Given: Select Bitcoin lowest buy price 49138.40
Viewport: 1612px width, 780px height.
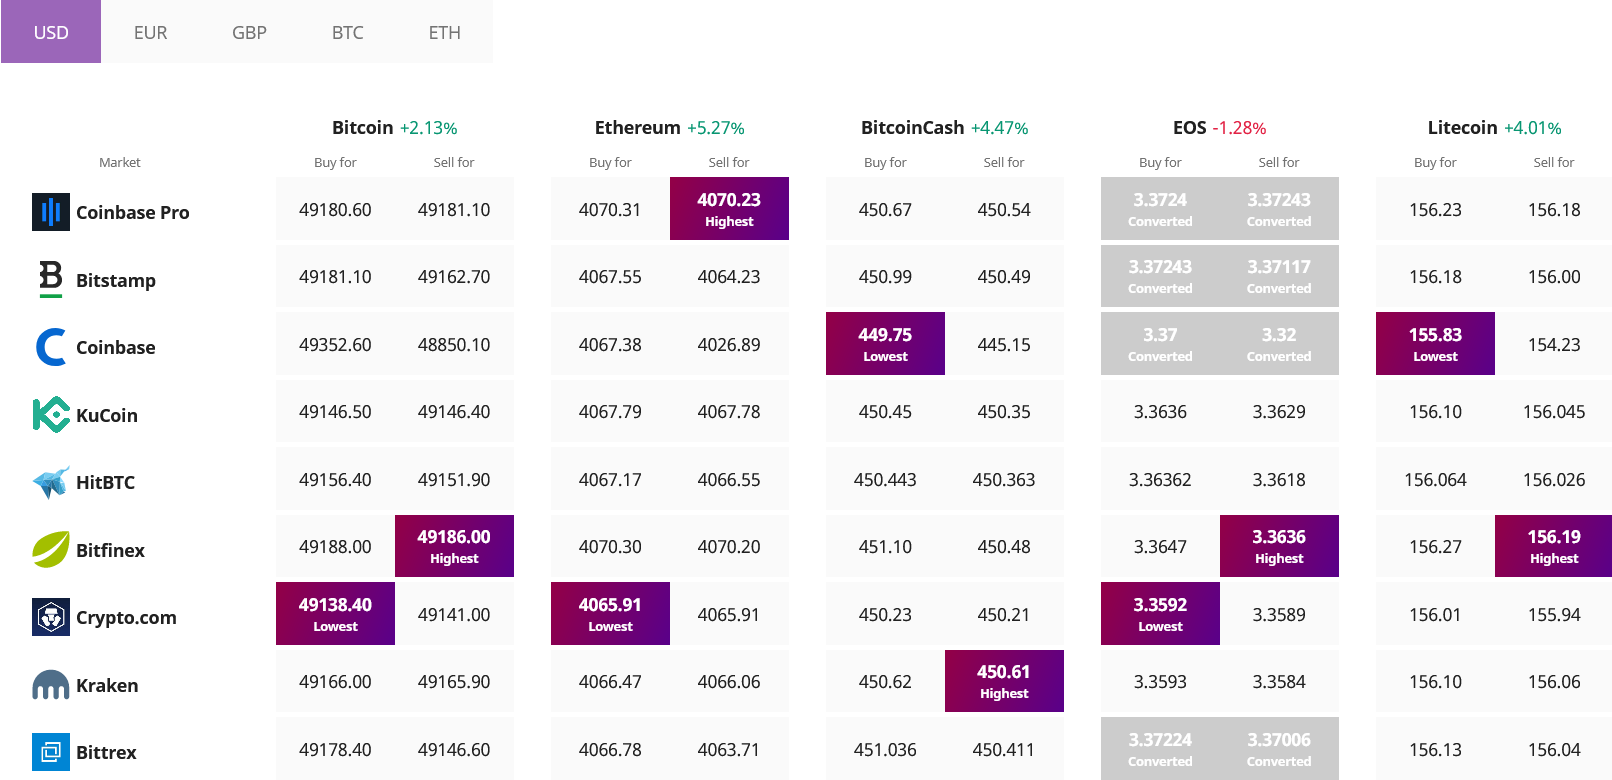Looking at the screenshot, I should pyautogui.click(x=335, y=614).
